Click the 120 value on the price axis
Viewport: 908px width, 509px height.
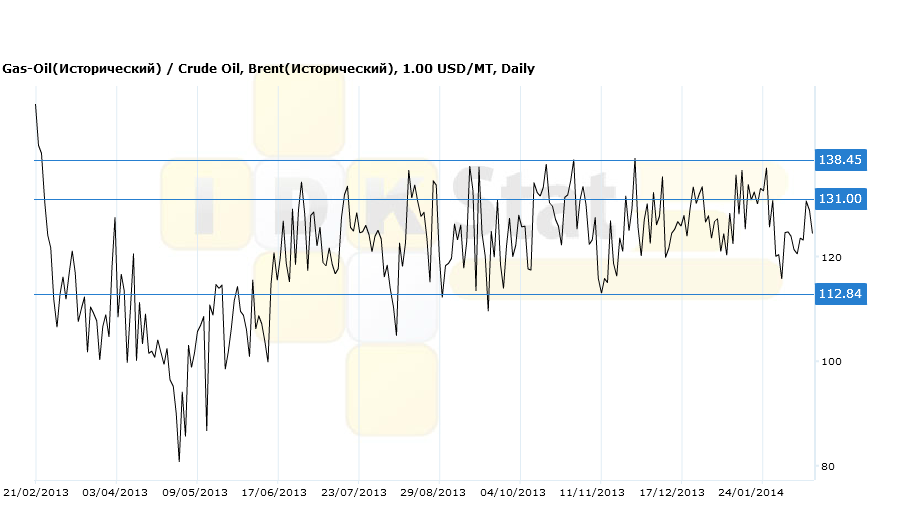coord(831,258)
